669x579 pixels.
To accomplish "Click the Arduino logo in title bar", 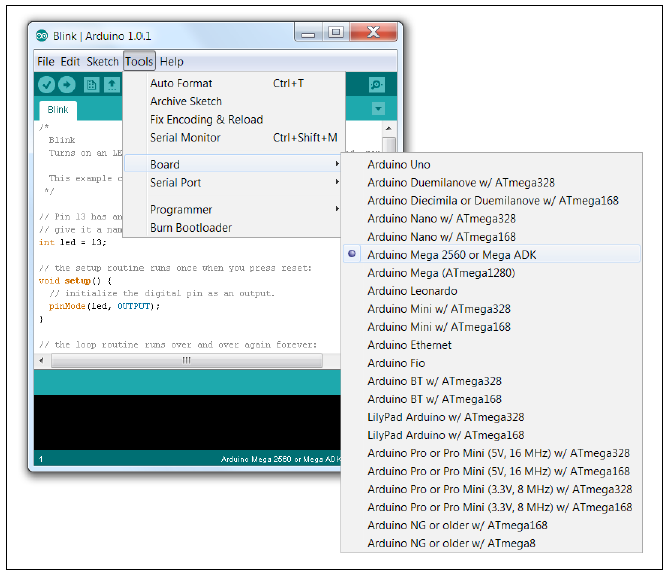I will [x=42, y=36].
